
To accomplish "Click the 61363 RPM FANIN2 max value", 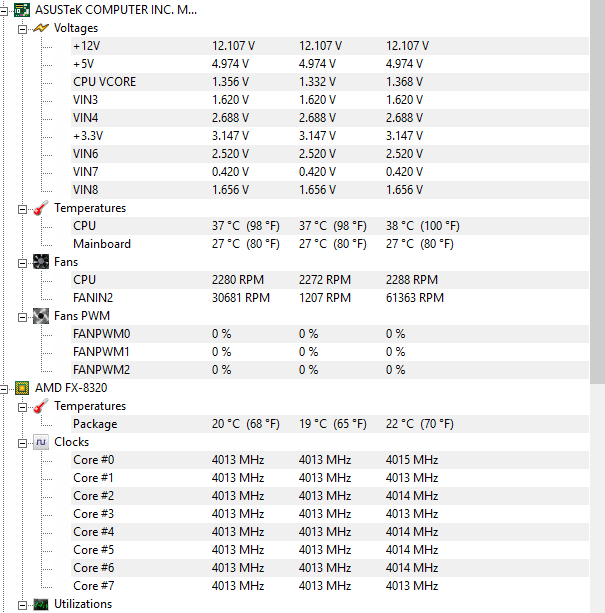I will click(x=415, y=298).
